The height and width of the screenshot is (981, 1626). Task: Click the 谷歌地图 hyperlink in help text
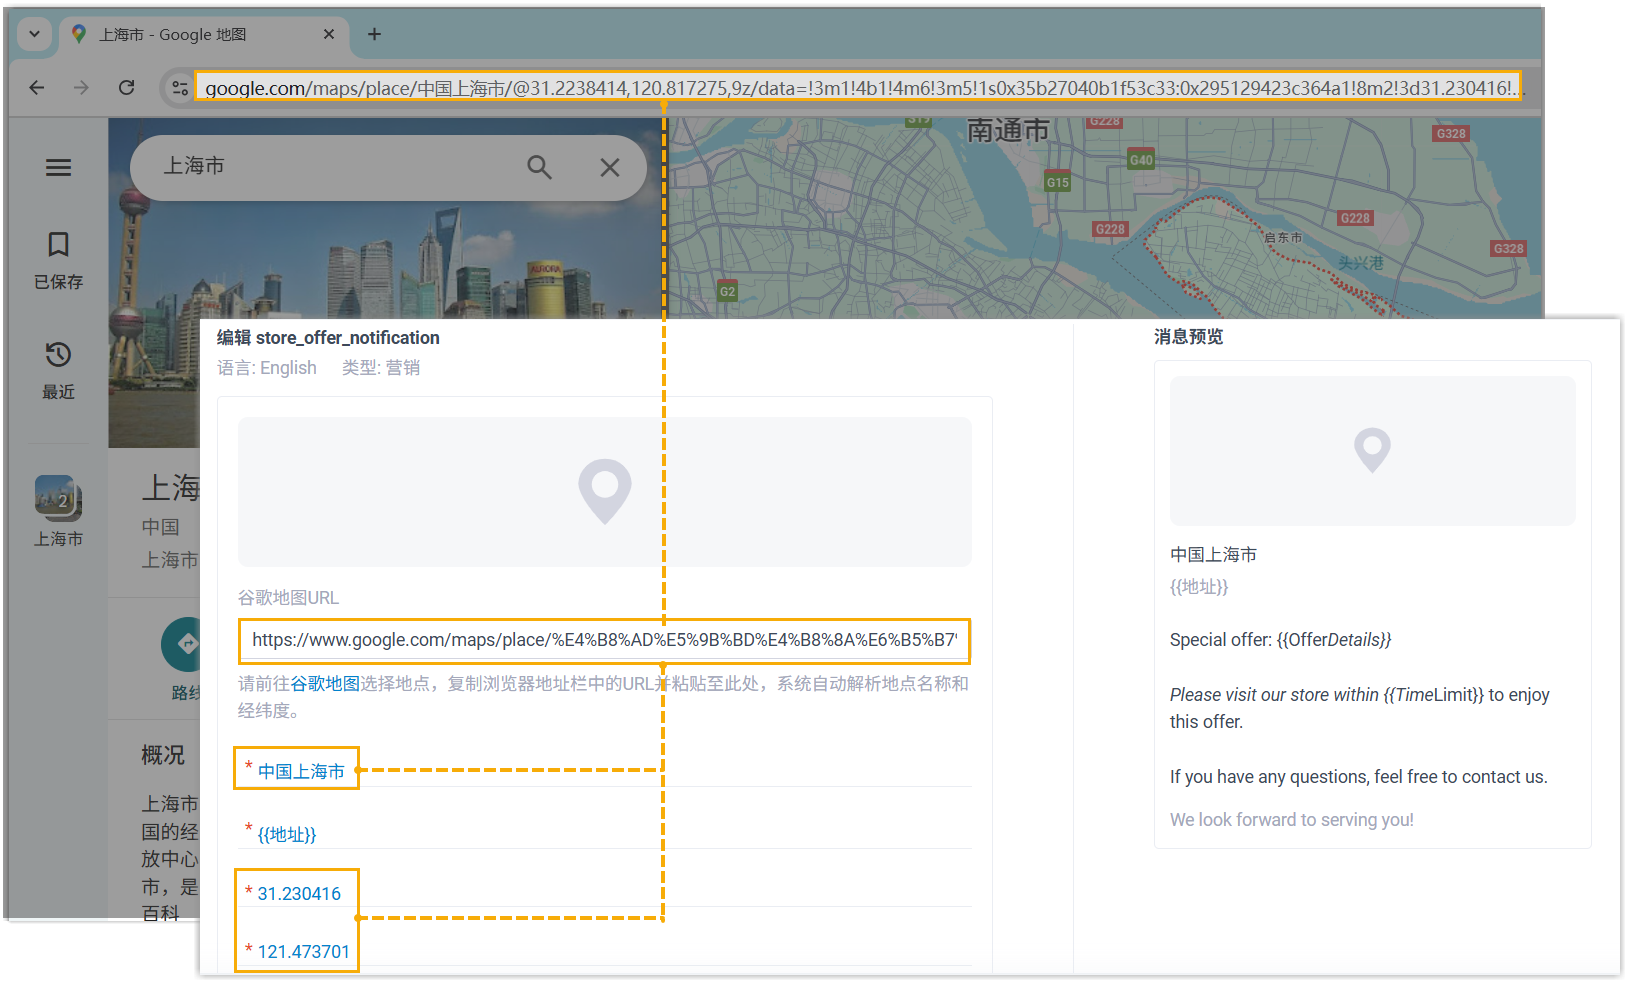(325, 684)
